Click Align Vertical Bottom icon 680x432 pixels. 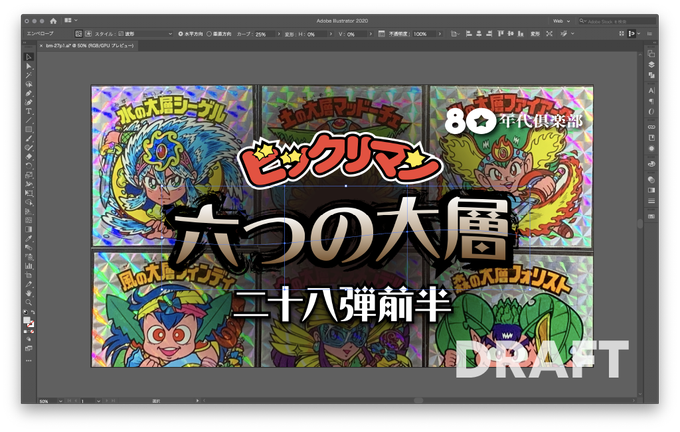[x=521, y=33]
